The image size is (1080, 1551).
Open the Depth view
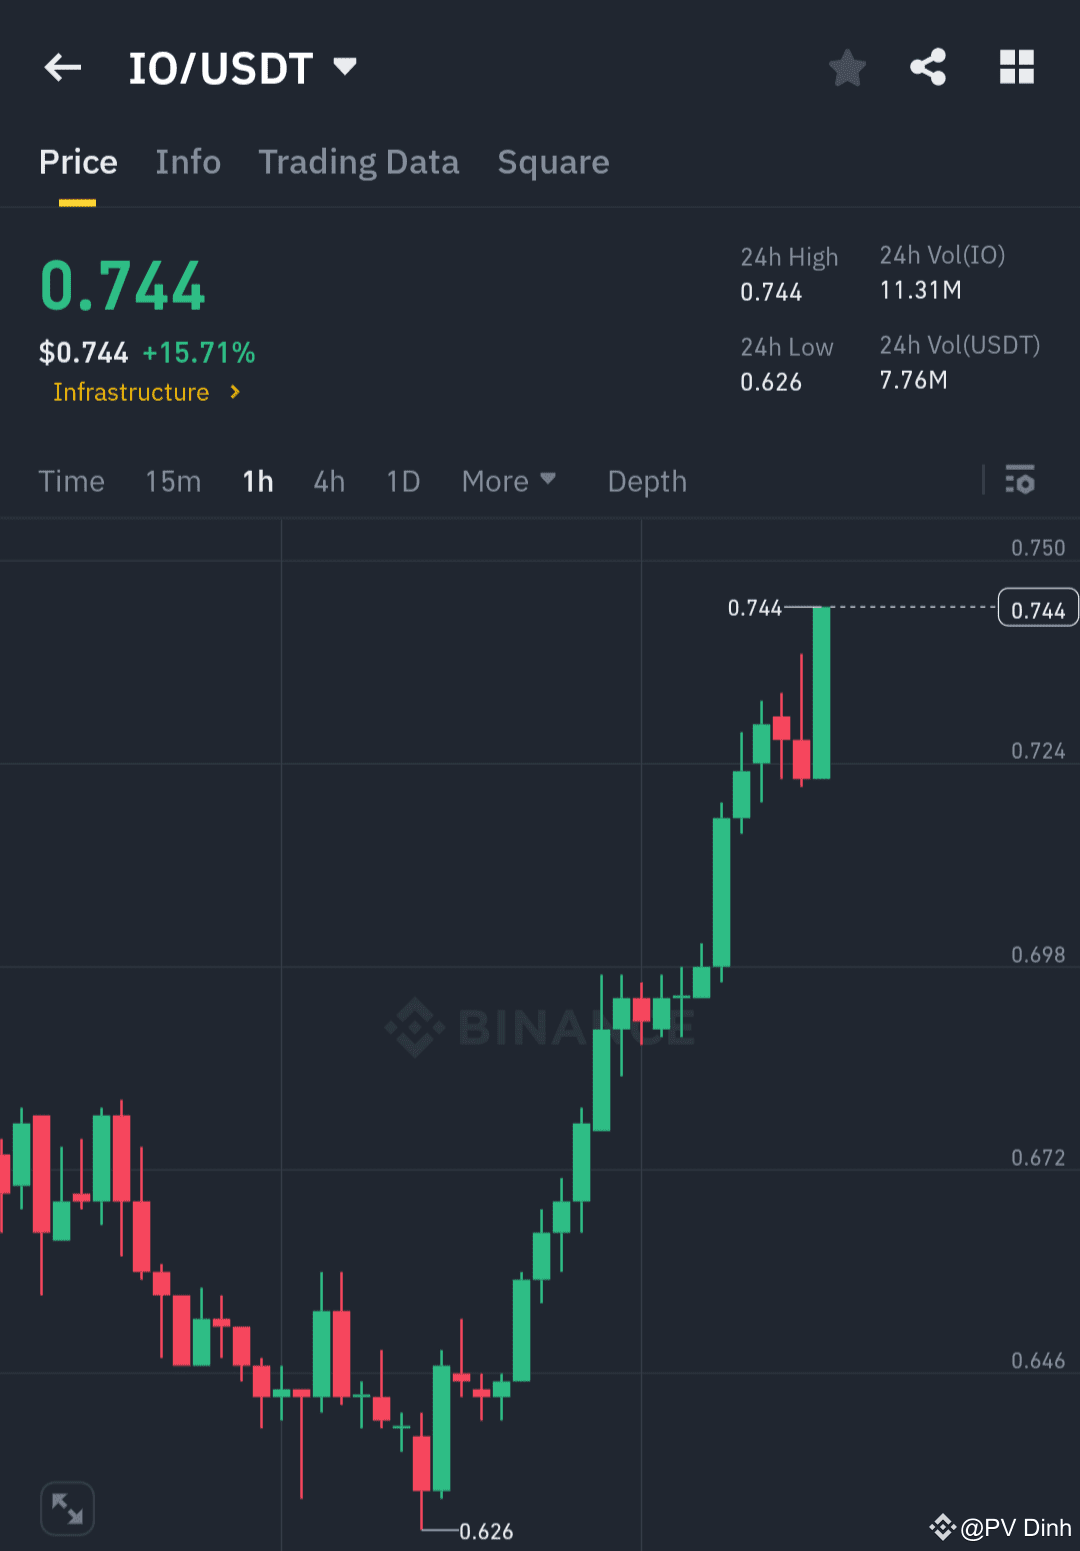coord(646,481)
